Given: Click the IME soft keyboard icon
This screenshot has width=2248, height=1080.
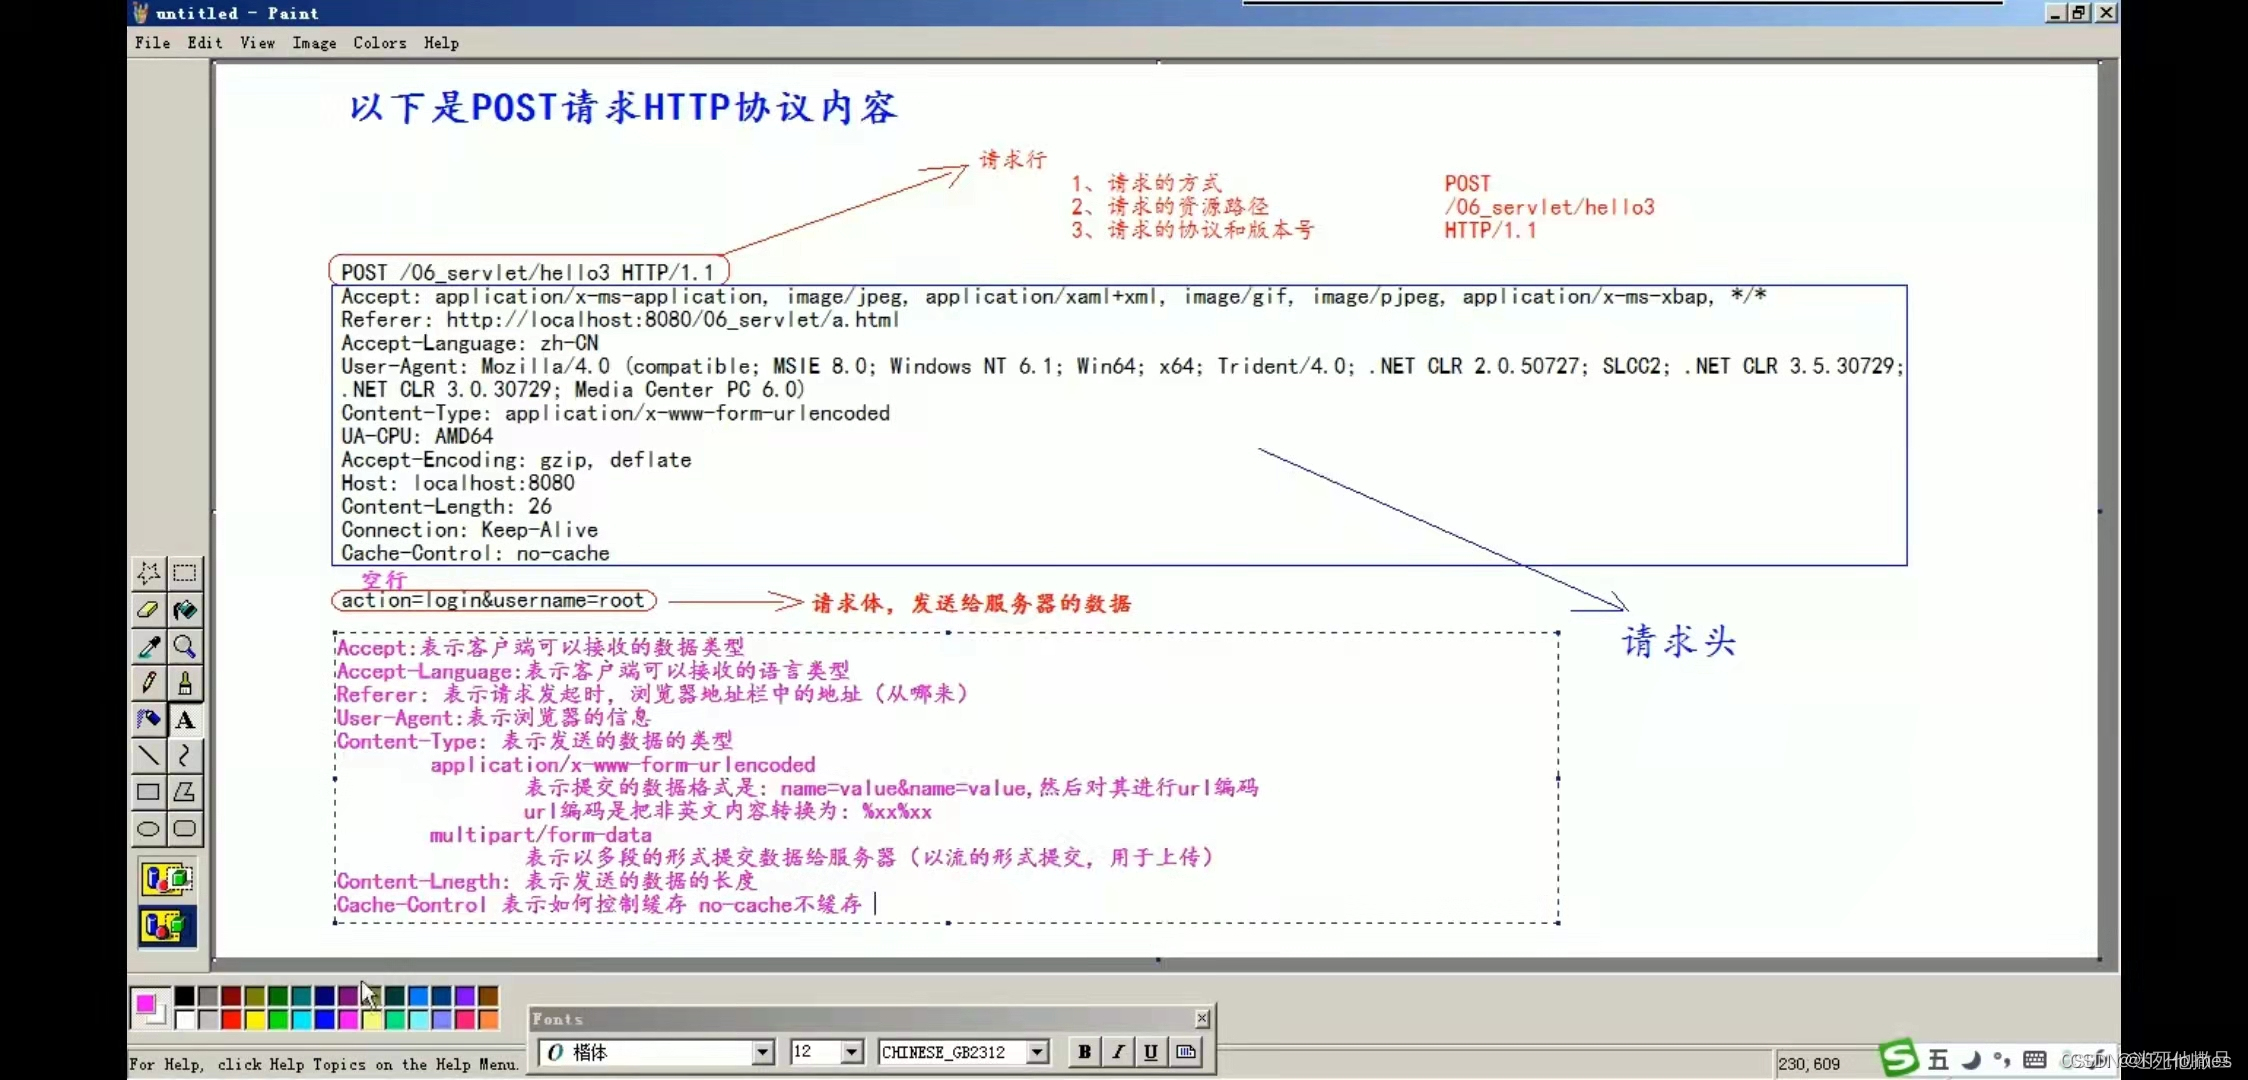Looking at the screenshot, I should click(x=2034, y=1060).
